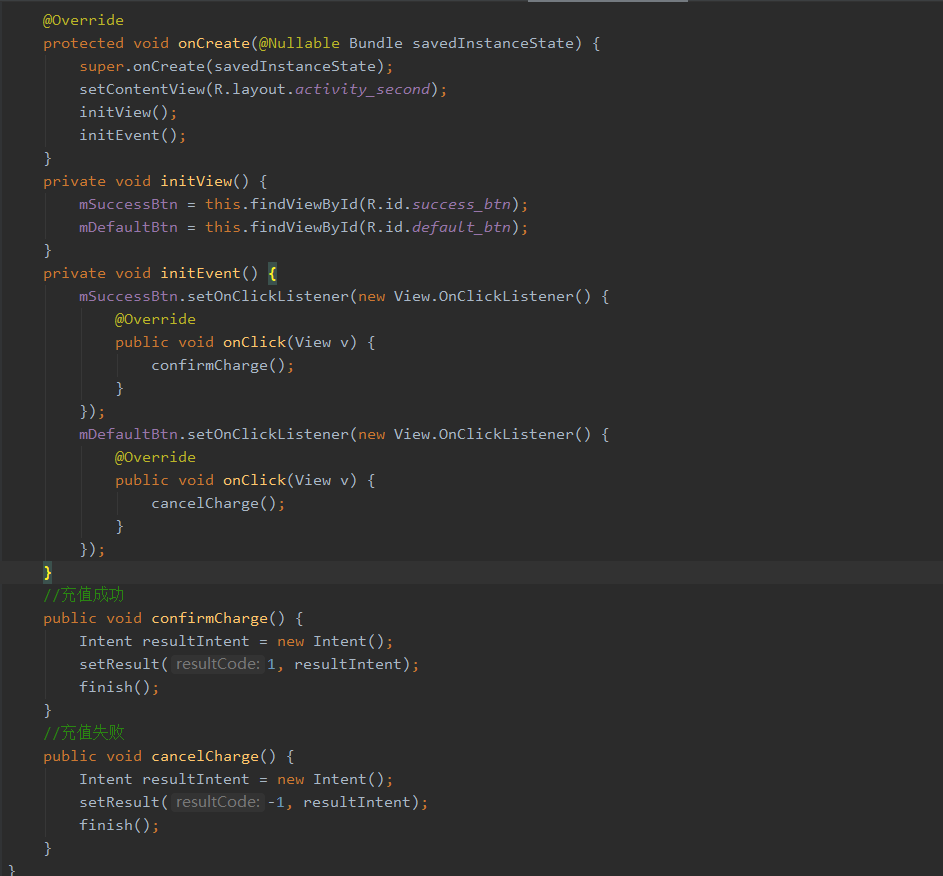Click the resultCode: hint before value 1
This screenshot has height=876, width=943.
point(218,664)
